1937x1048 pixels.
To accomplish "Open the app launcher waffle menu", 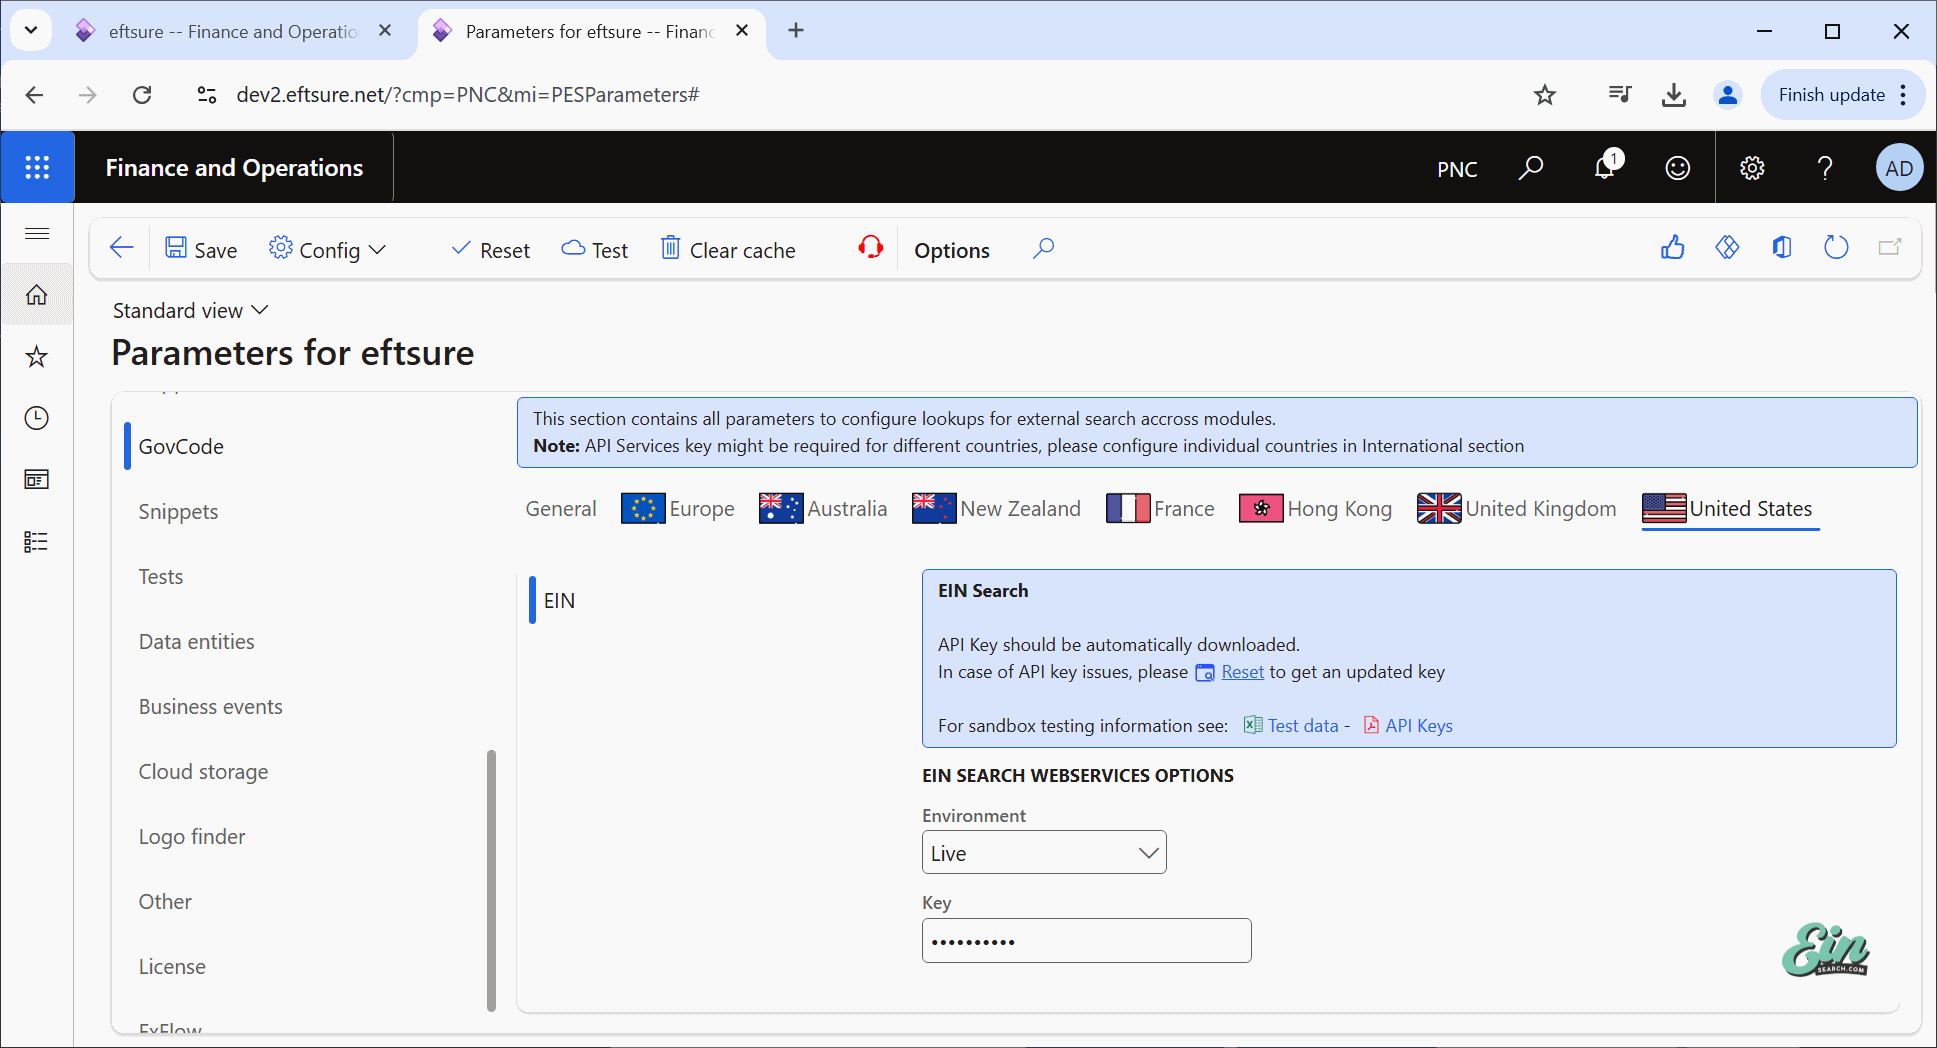I will pos(37,167).
